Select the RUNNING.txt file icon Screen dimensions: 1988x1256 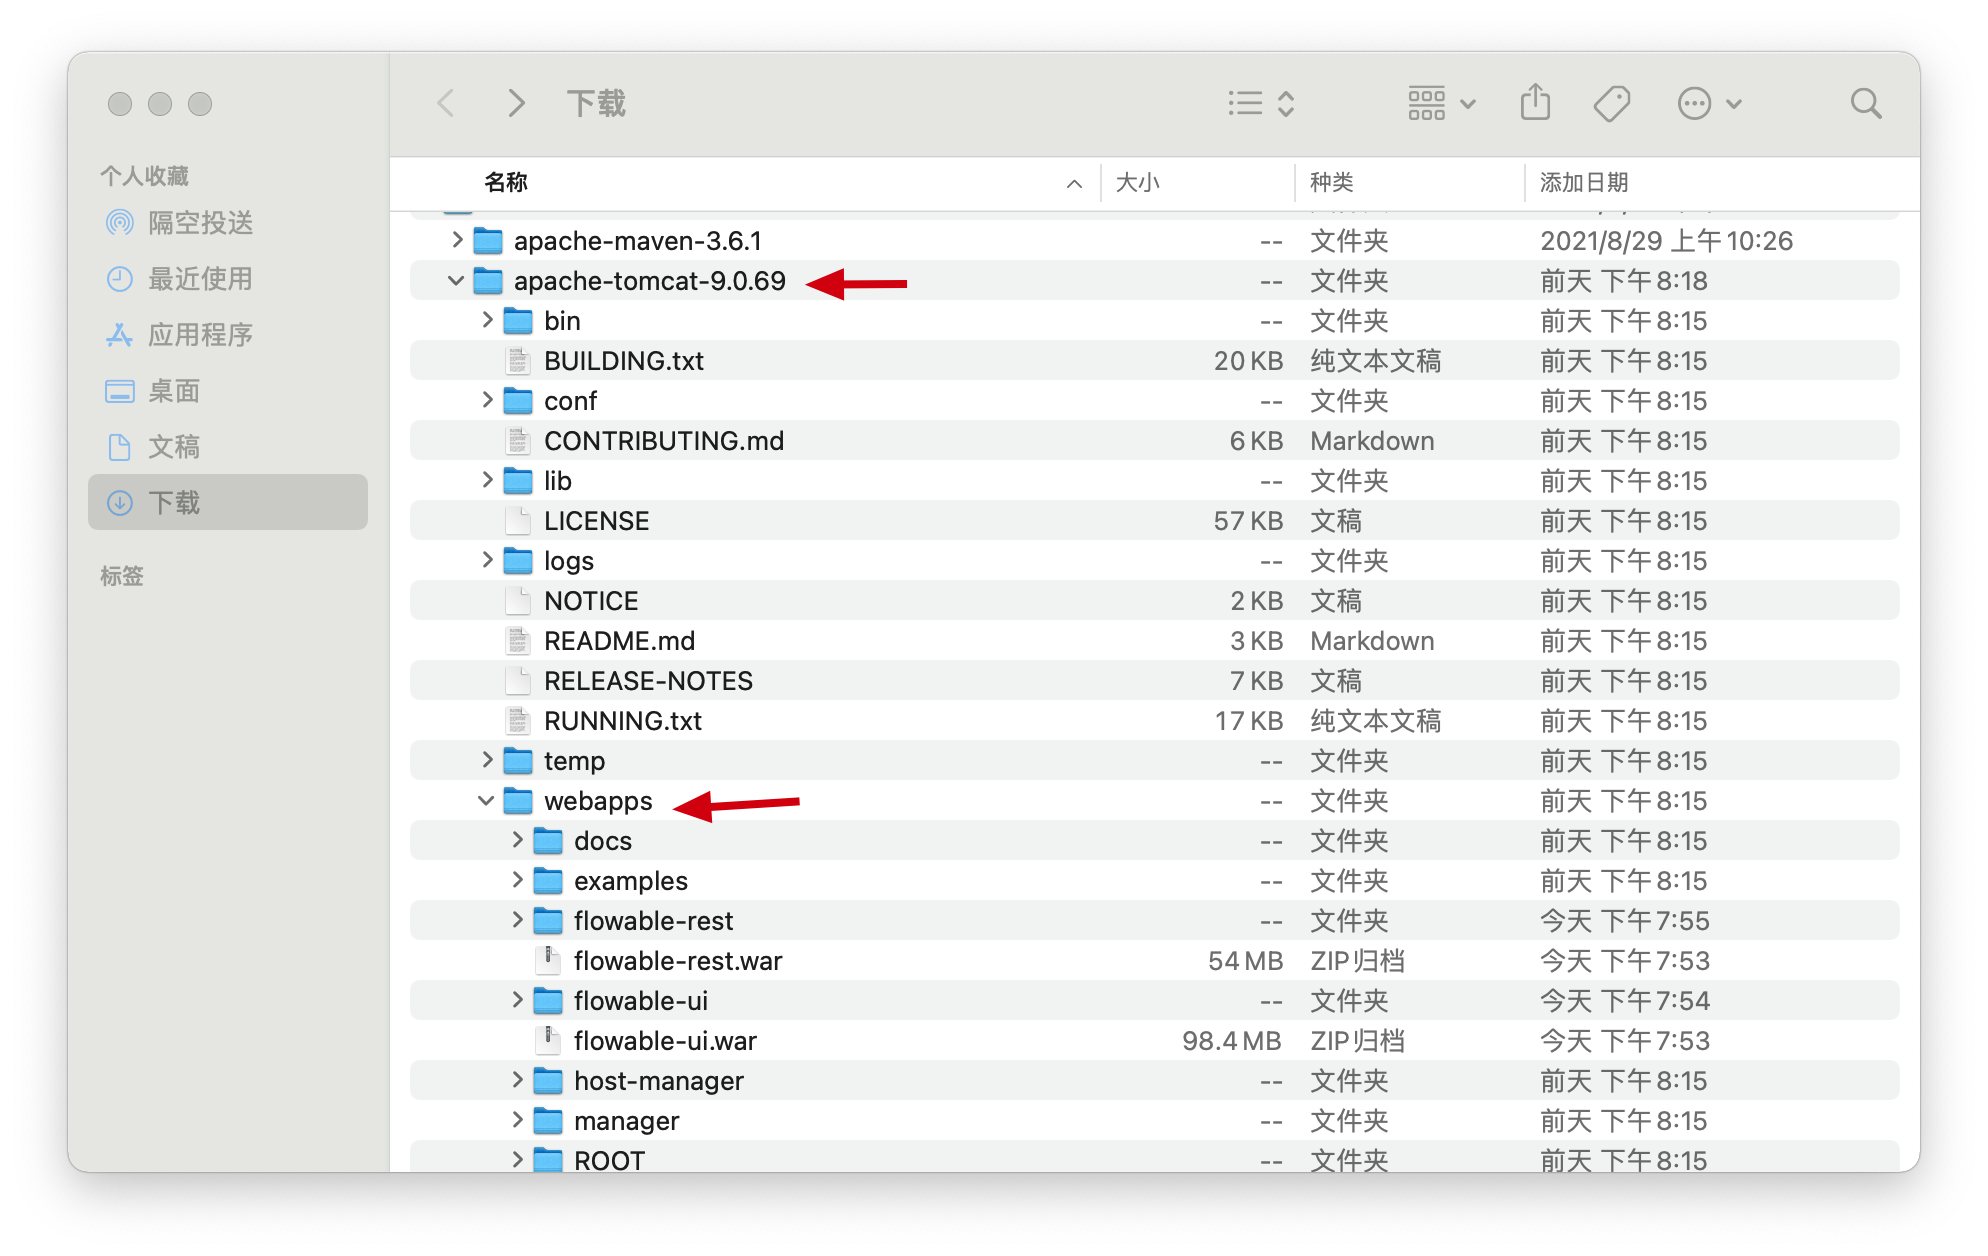tap(518, 721)
